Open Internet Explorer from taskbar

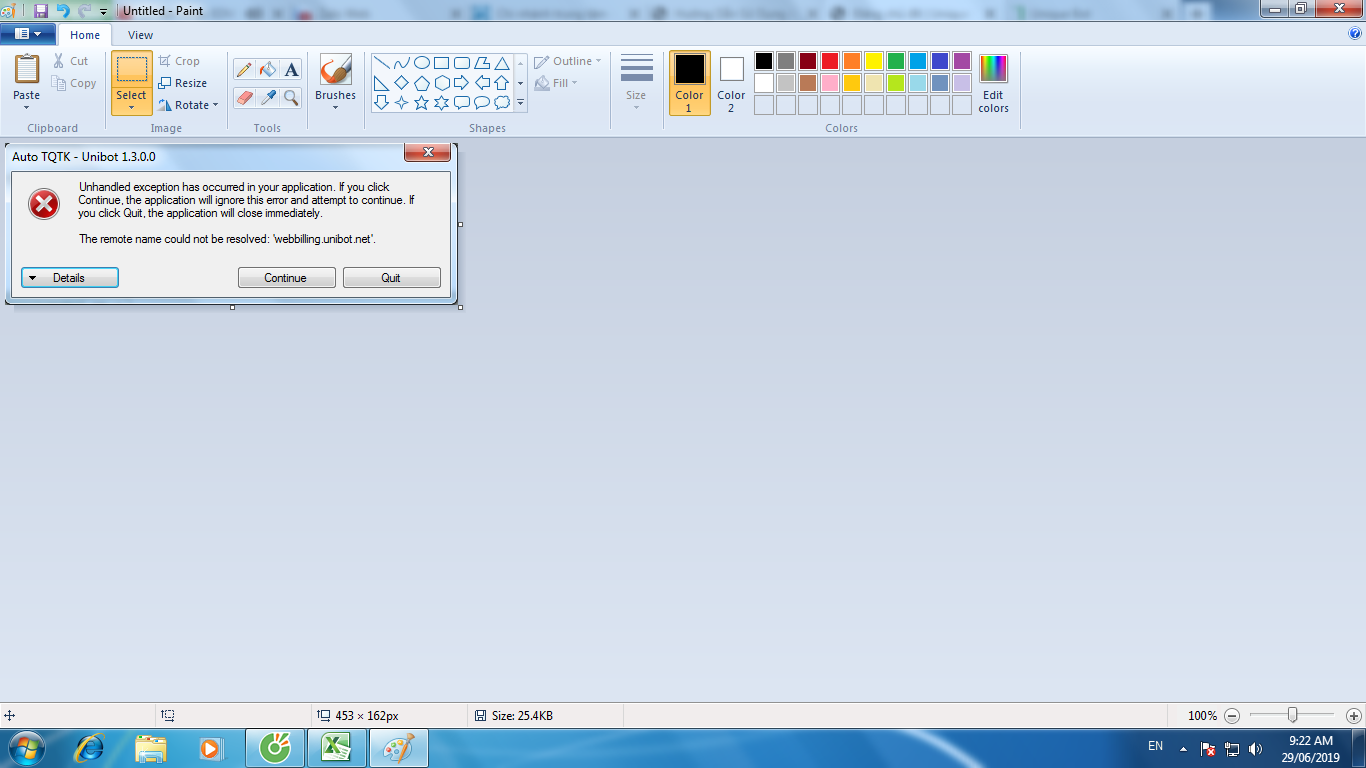click(90, 748)
